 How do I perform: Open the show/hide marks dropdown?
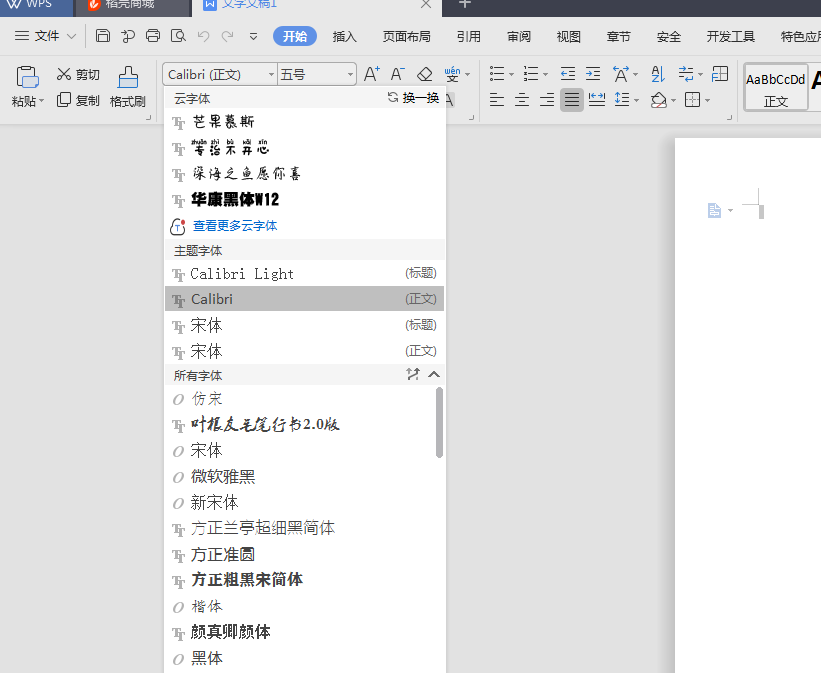pos(701,74)
